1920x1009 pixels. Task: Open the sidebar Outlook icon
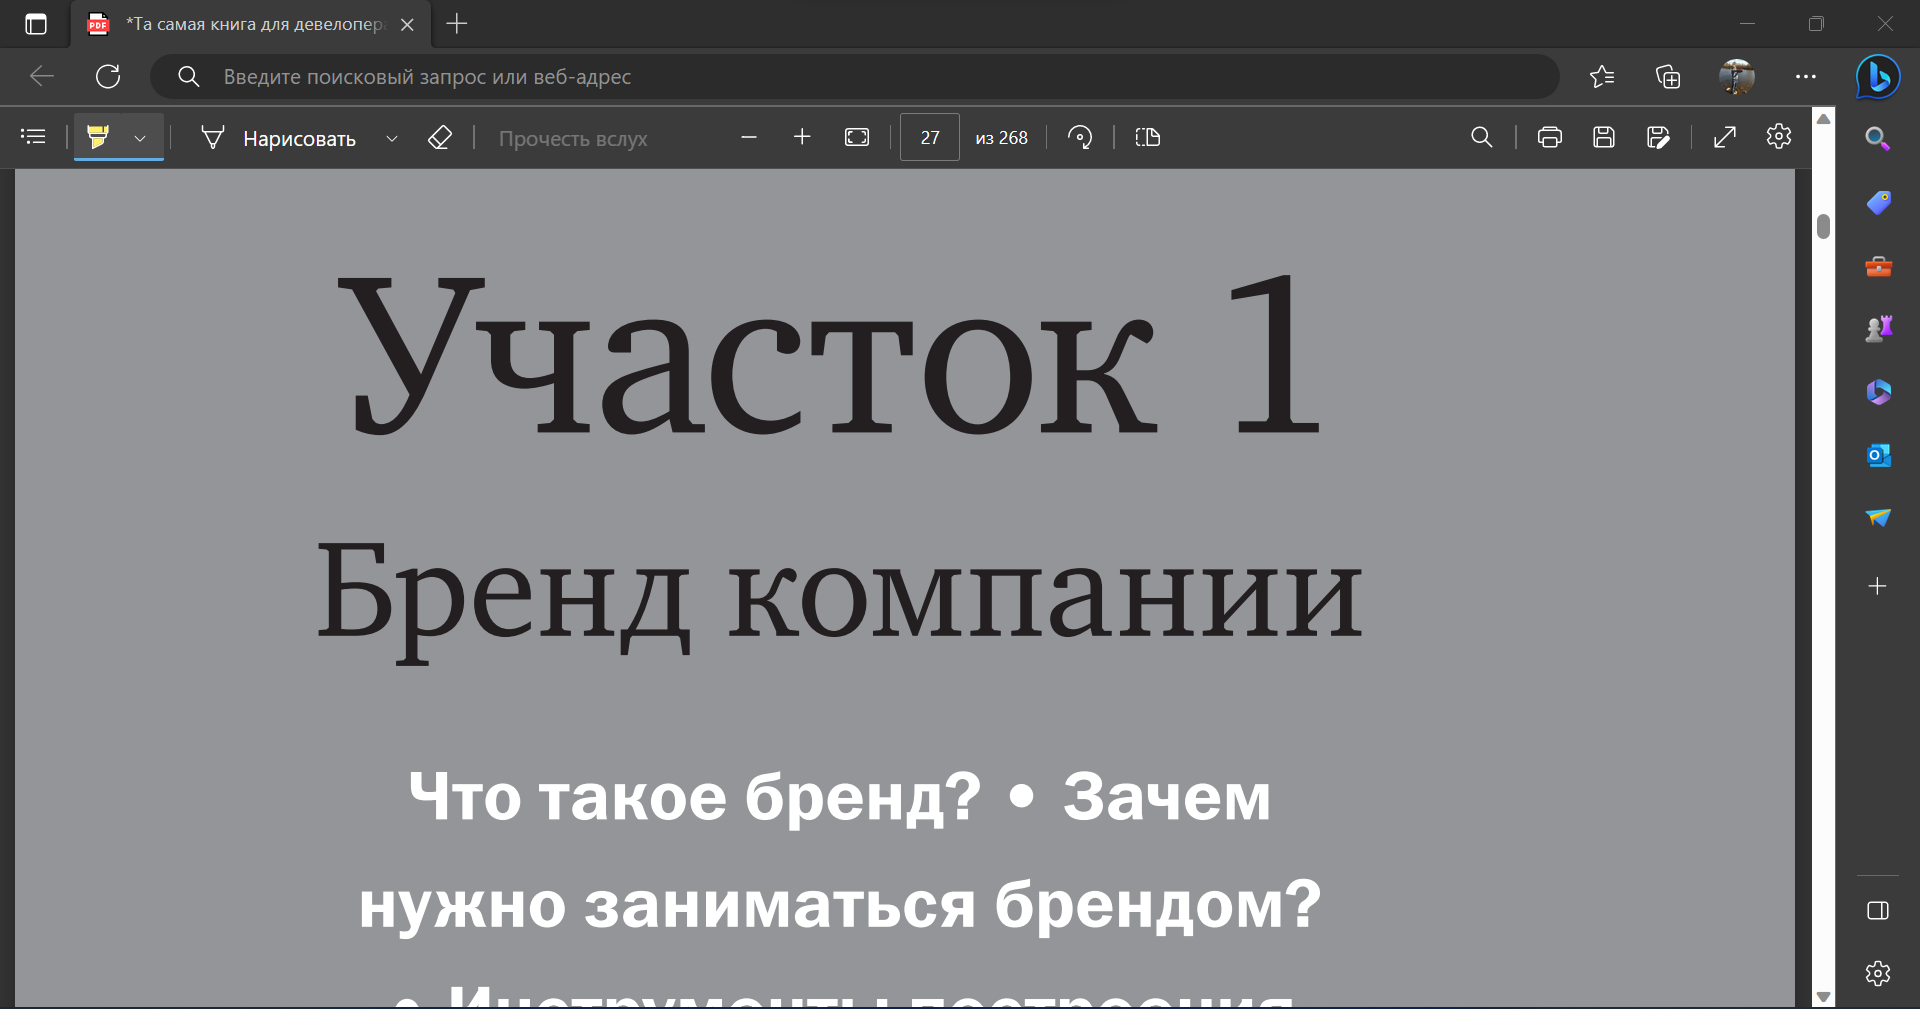click(1878, 455)
